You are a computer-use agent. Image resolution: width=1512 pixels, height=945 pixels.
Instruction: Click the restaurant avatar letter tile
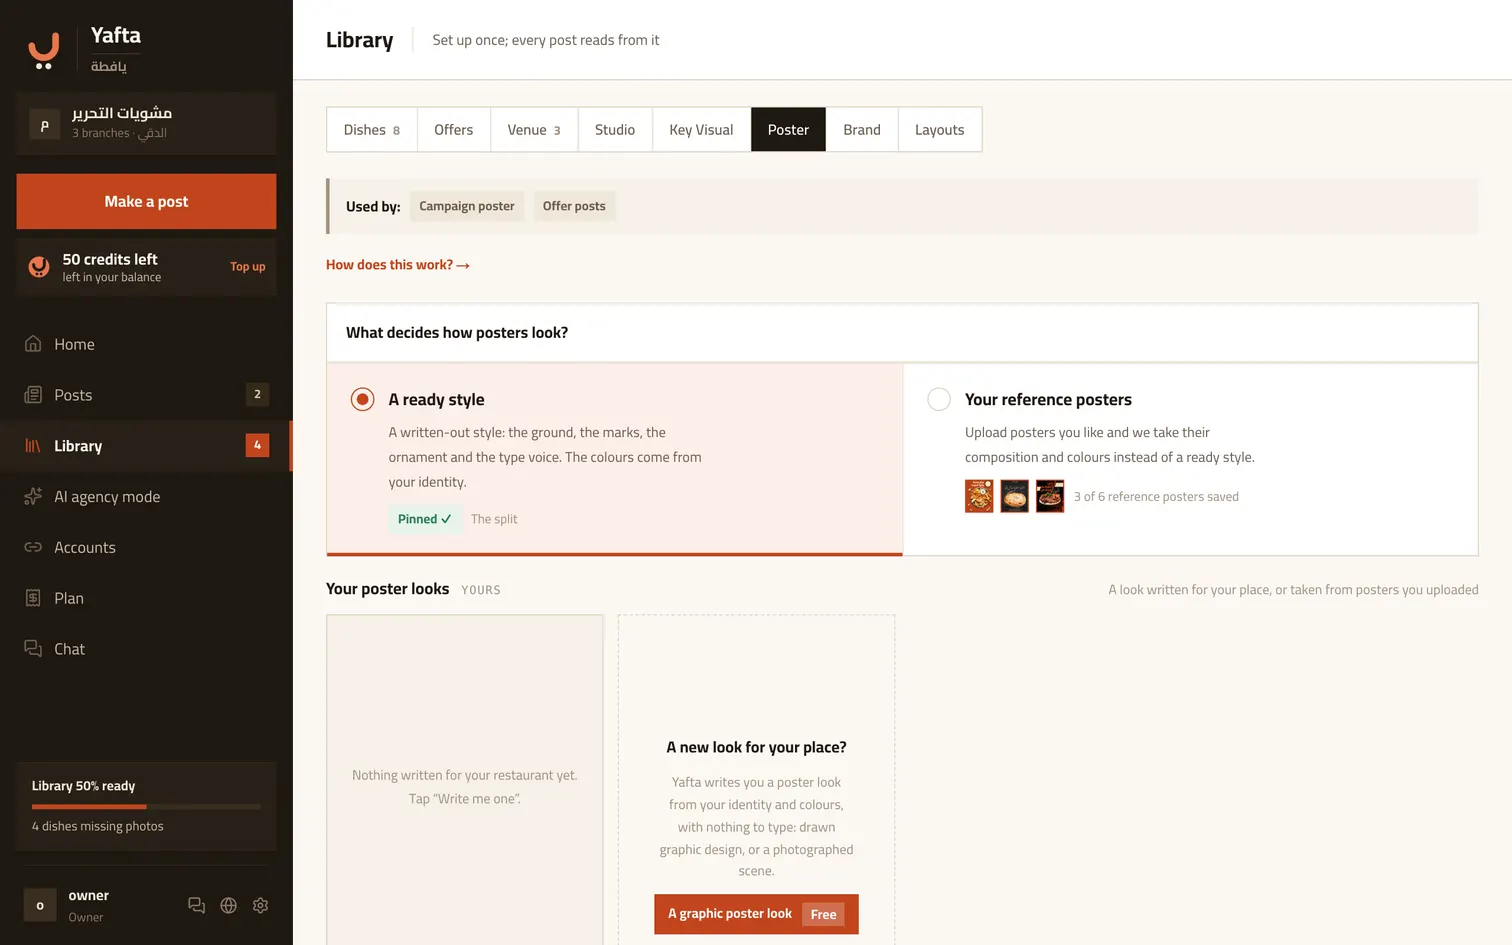tap(44, 125)
